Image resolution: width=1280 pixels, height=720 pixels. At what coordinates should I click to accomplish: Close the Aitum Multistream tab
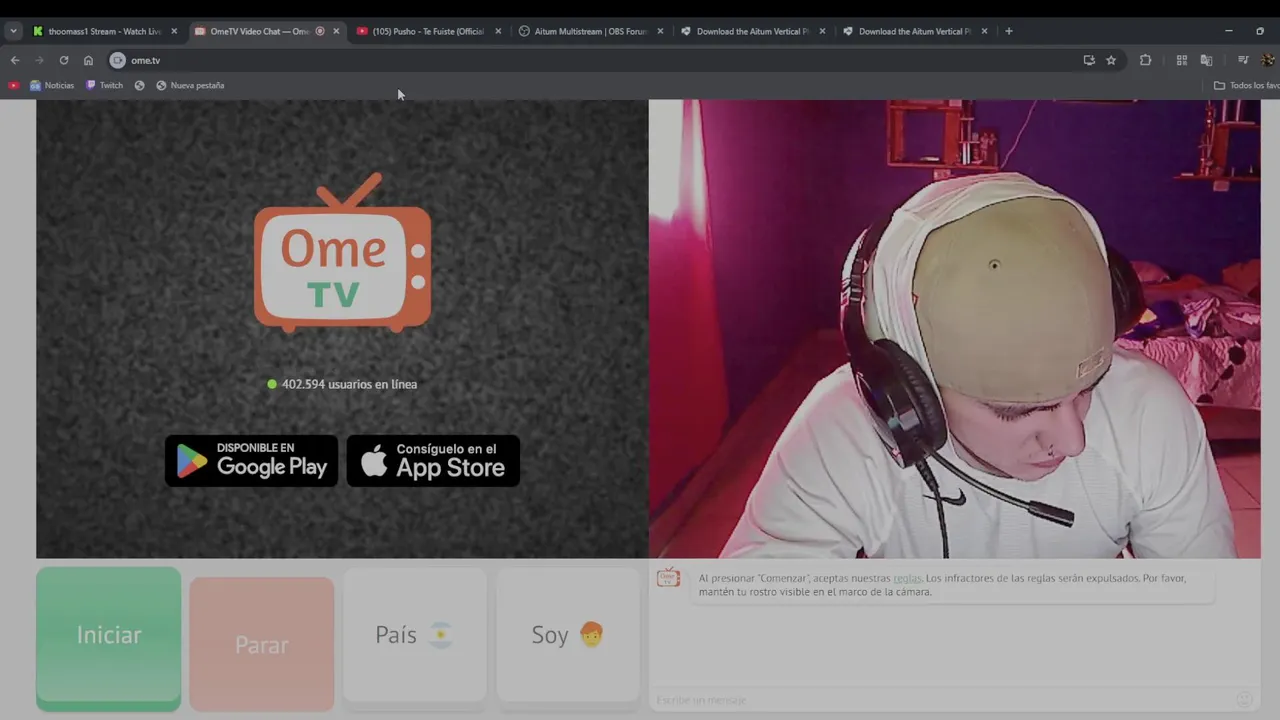[x=660, y=31]
